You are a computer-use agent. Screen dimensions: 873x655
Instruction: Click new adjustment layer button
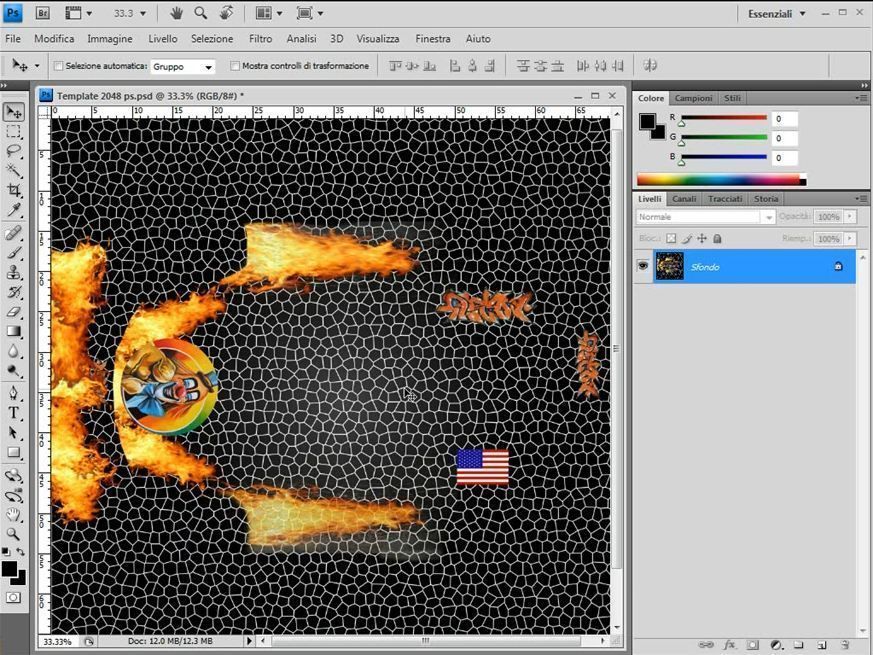[776, 645]
